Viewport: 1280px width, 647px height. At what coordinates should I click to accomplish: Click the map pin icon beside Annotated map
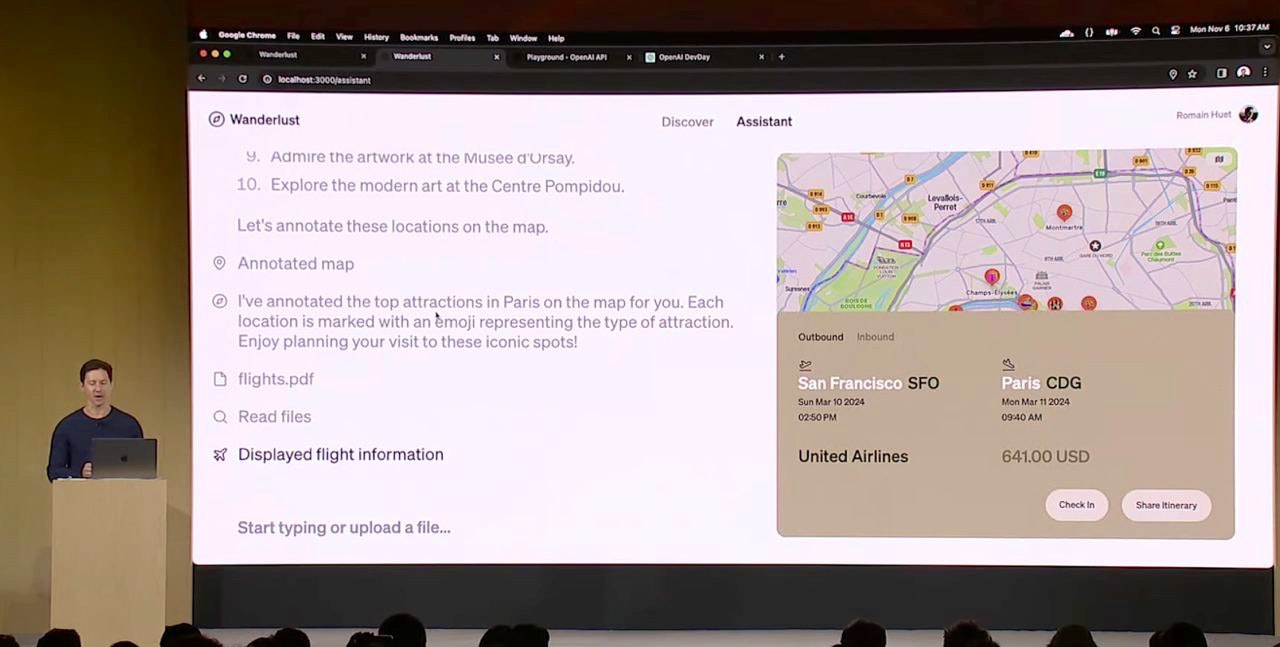(x=219, y=263)
